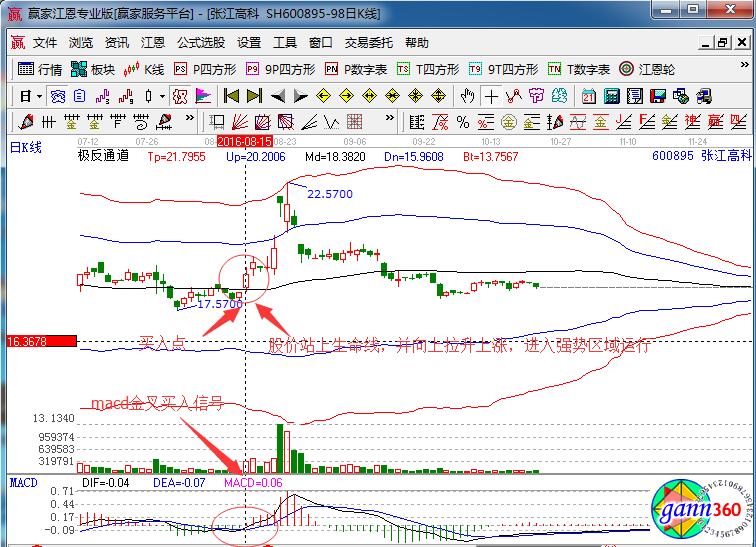756x547 pixels.
Task: Toggle the crosshair cursor tool
Action: click(491, 97)
